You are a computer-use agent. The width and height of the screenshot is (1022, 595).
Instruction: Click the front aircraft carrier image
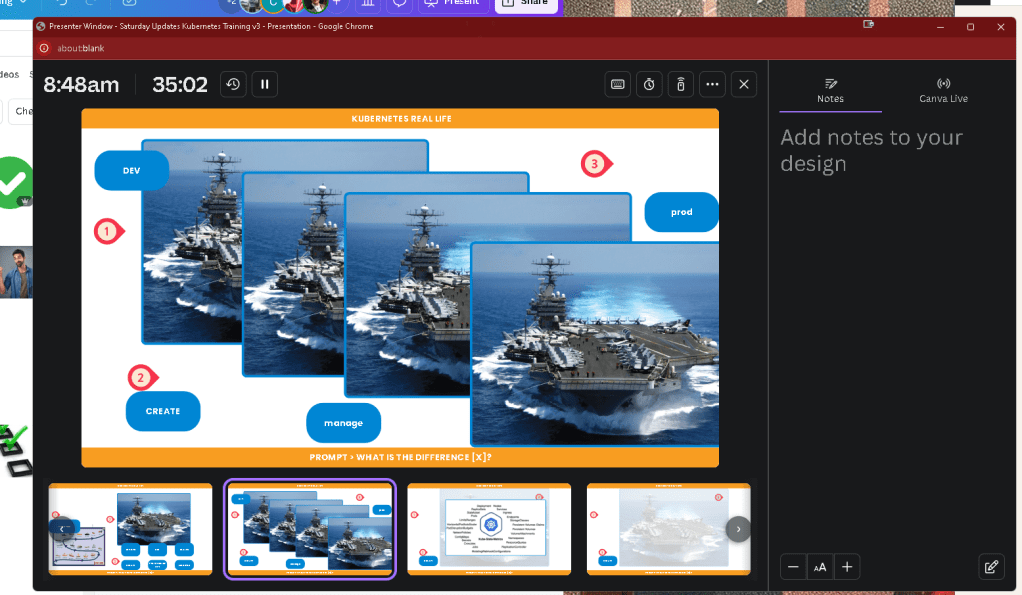coord(595,343)
